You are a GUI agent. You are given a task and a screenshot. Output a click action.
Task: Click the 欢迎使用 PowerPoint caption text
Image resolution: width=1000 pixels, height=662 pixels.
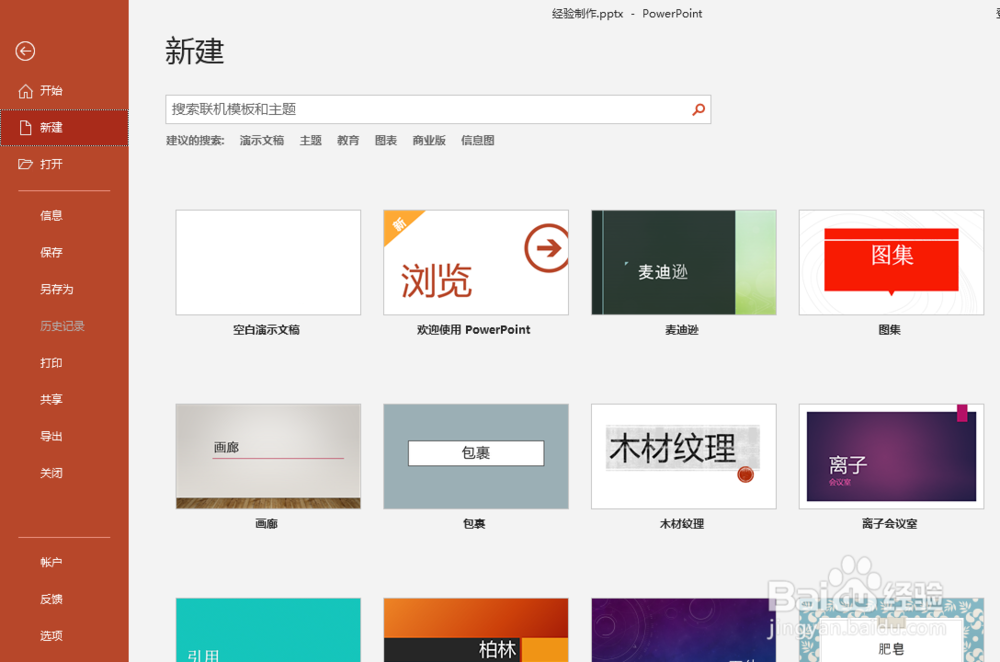pos(473,330)
